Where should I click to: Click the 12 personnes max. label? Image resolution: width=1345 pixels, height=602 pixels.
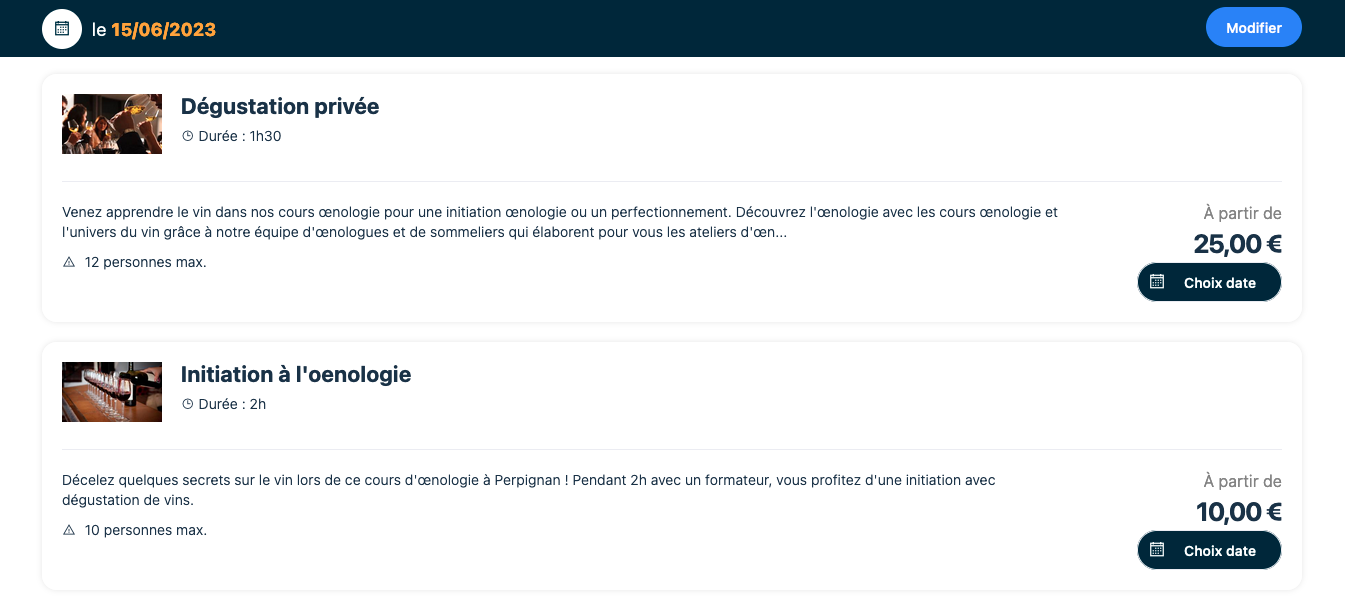146,262
